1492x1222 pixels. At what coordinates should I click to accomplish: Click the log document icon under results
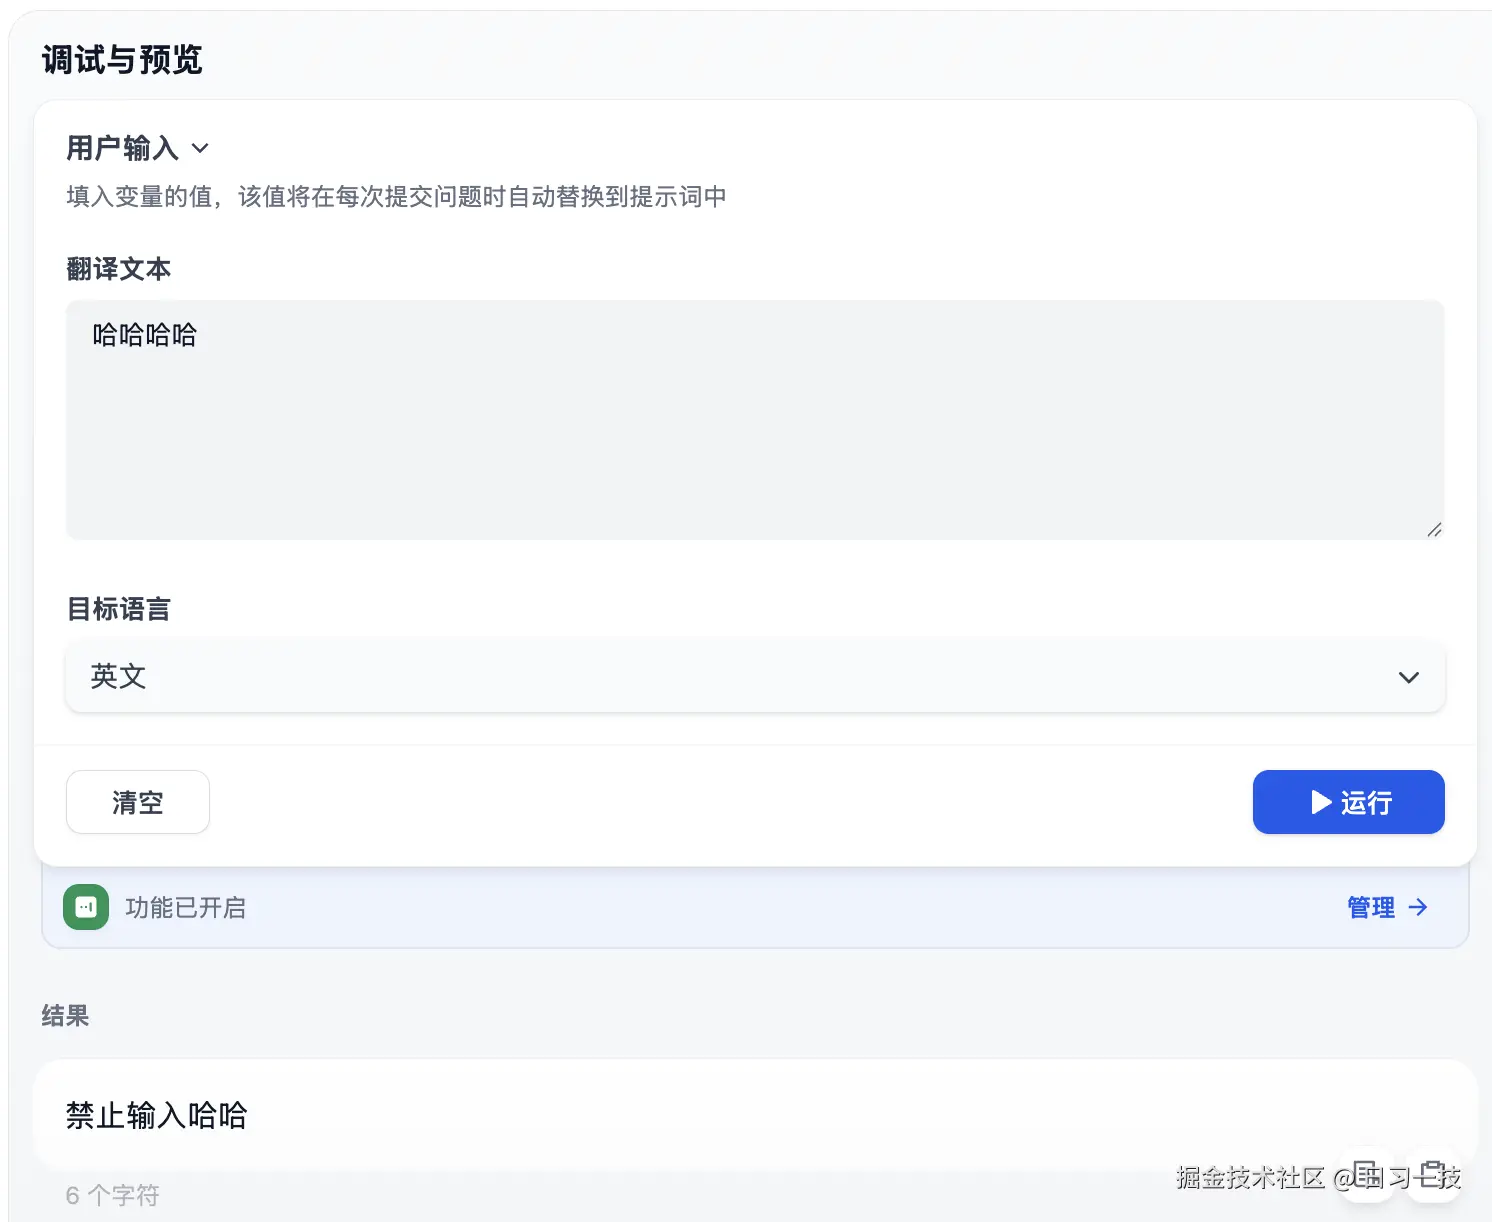[x=1367, y=1174]
